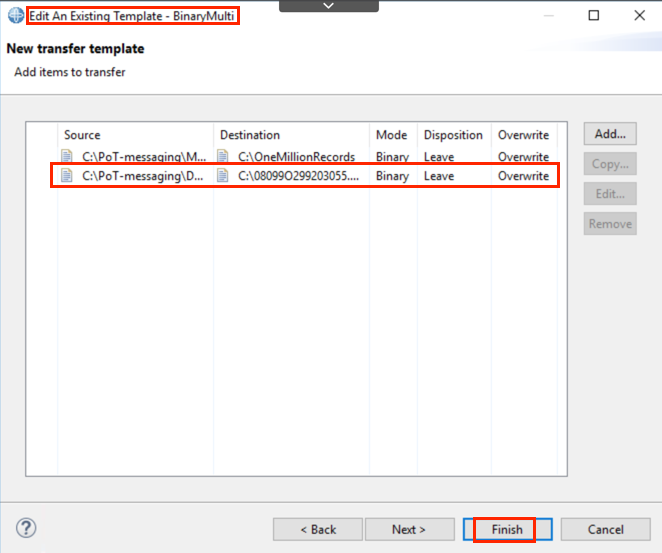Click Binary mode in OneMillionRecords row

(x=393, y=157)
